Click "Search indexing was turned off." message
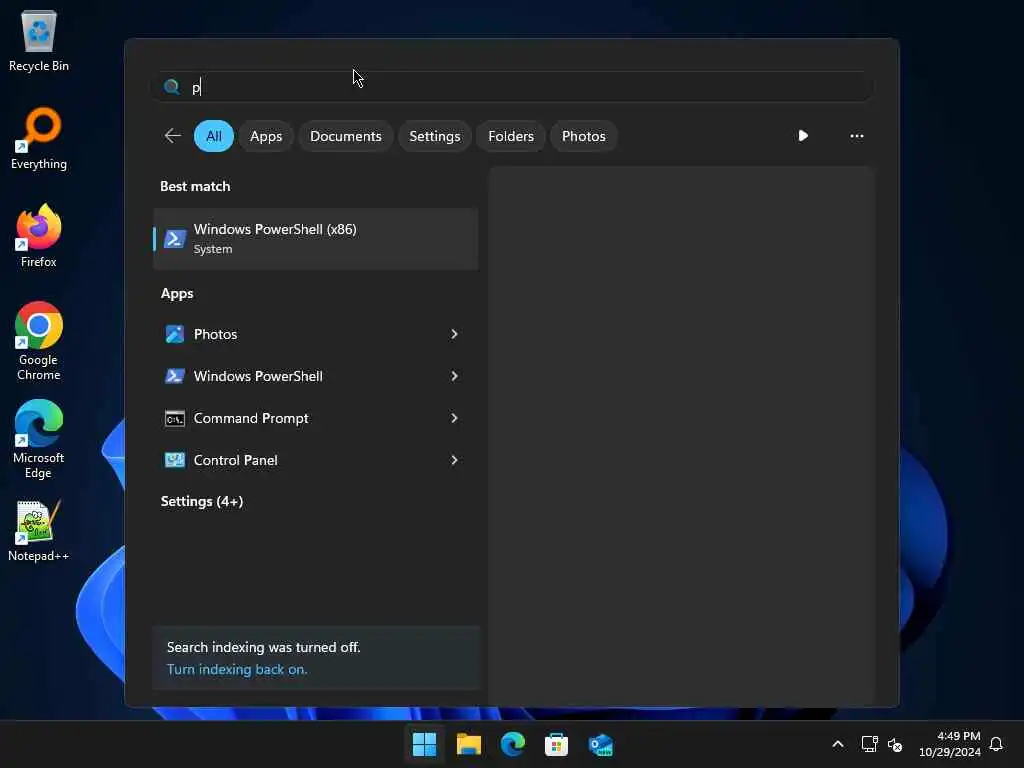 pos(264,647)
